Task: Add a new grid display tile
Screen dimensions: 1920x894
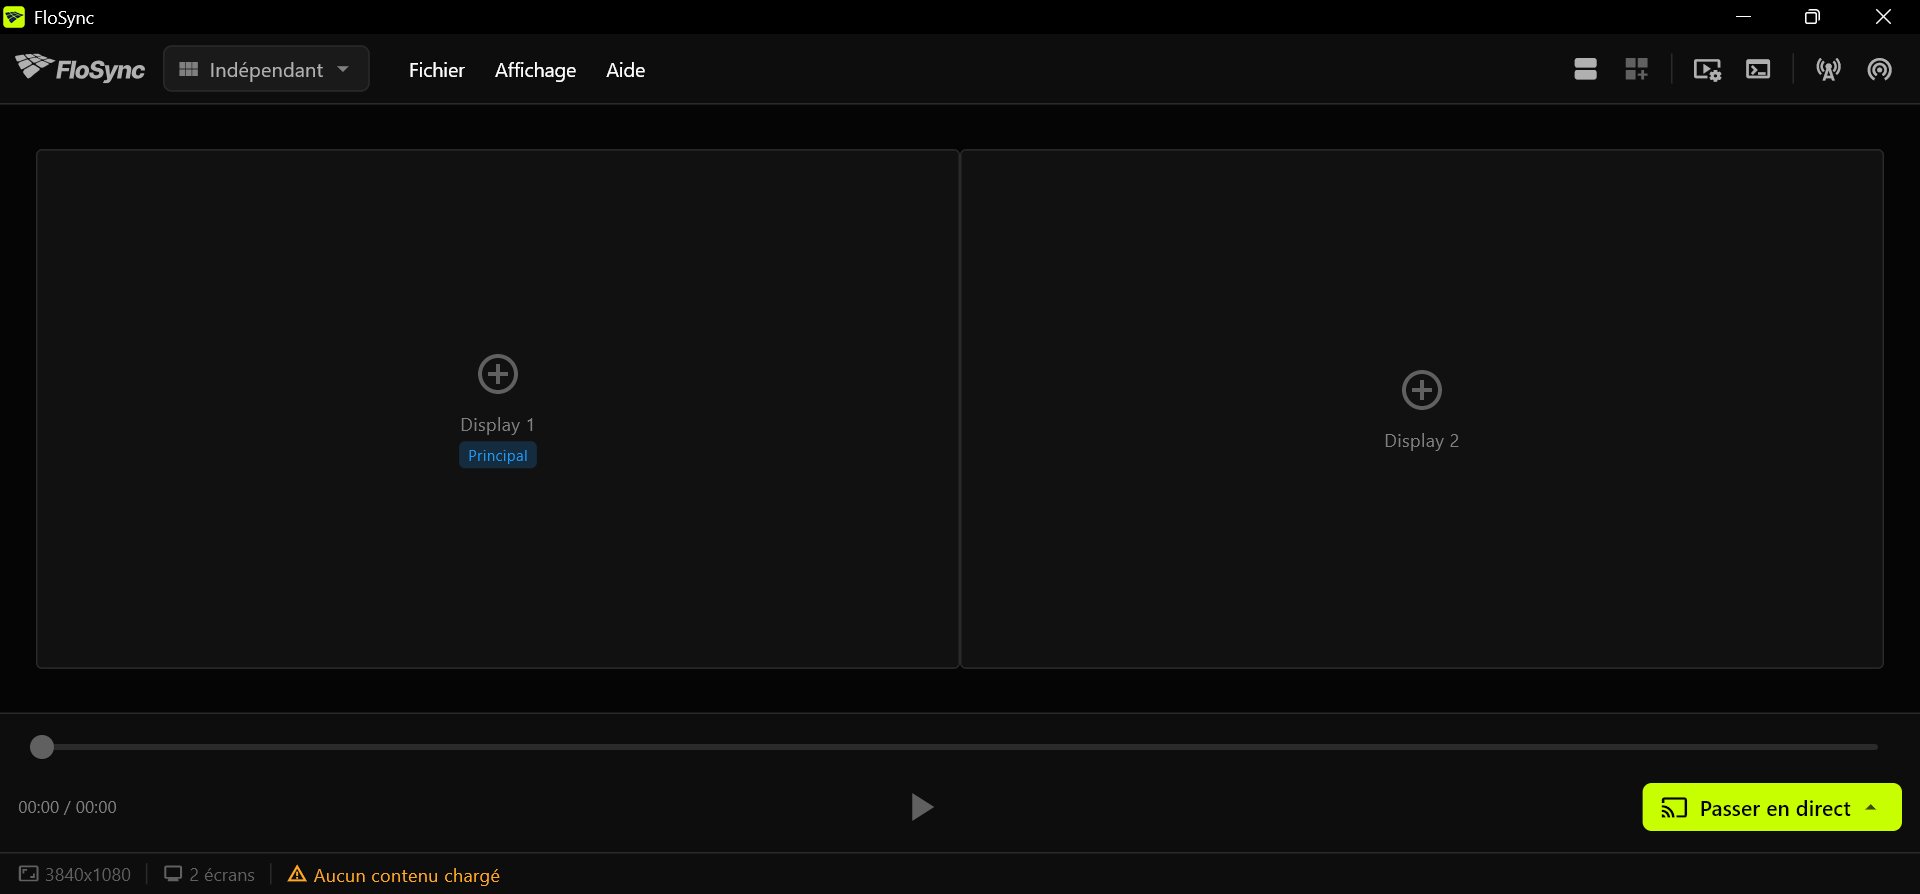Action: point(1636,69)
